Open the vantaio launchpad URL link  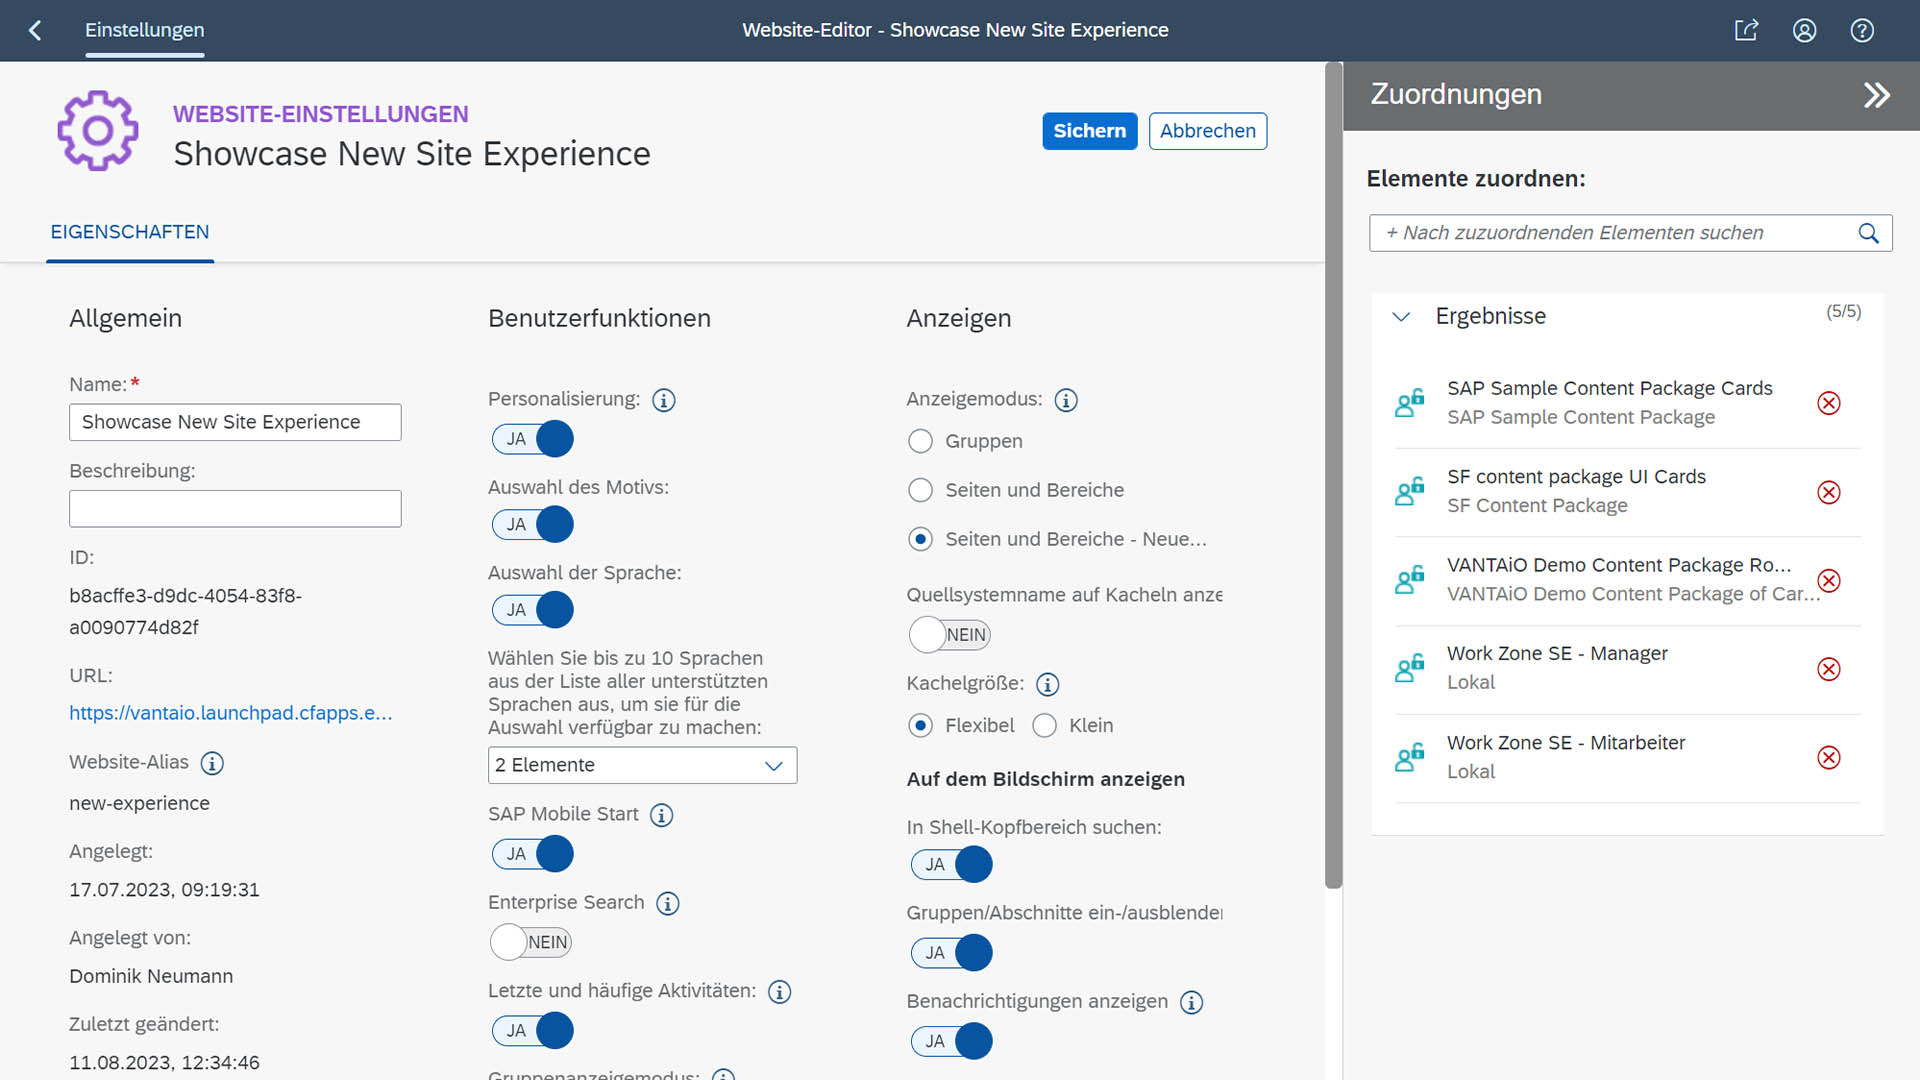pyautogui.click(x=231, y=713)
